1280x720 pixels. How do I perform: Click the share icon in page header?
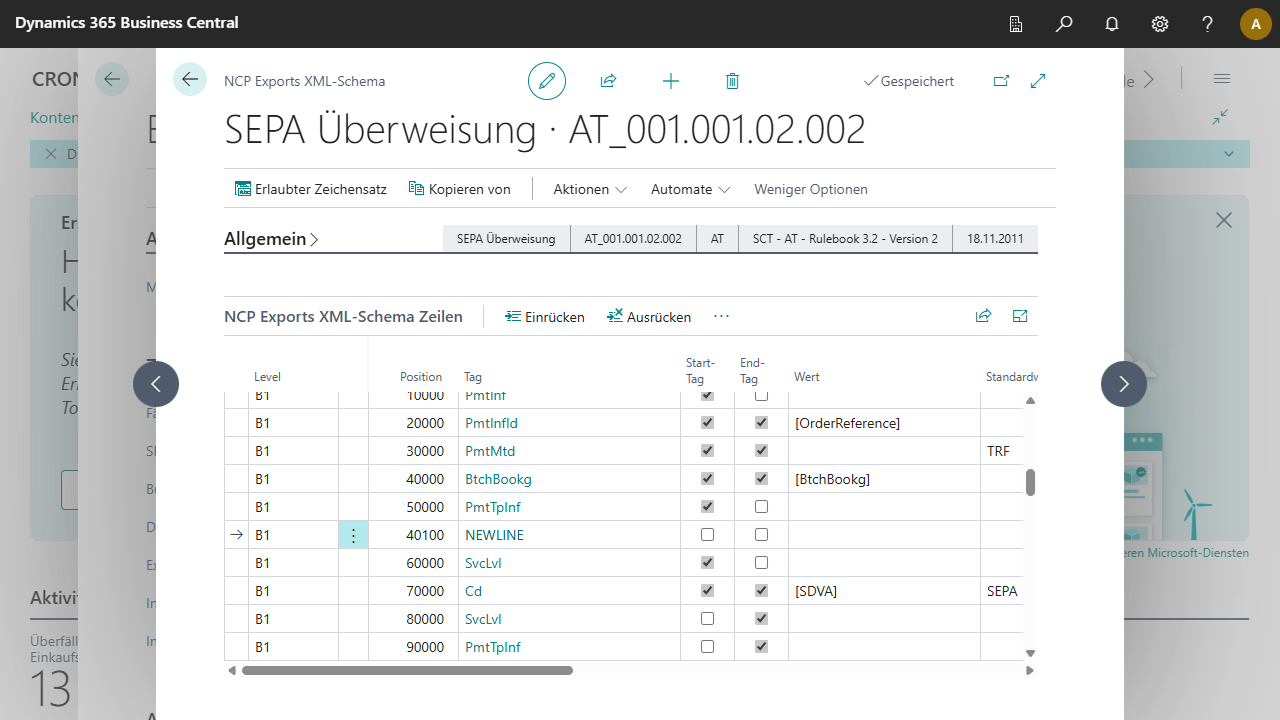(x=608, y=81)
